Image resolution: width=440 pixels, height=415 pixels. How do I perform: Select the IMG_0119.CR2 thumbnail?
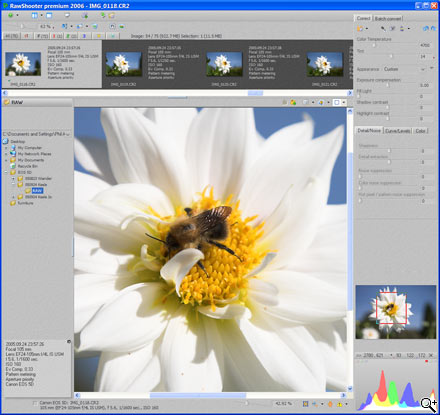(x=124, y=64)
